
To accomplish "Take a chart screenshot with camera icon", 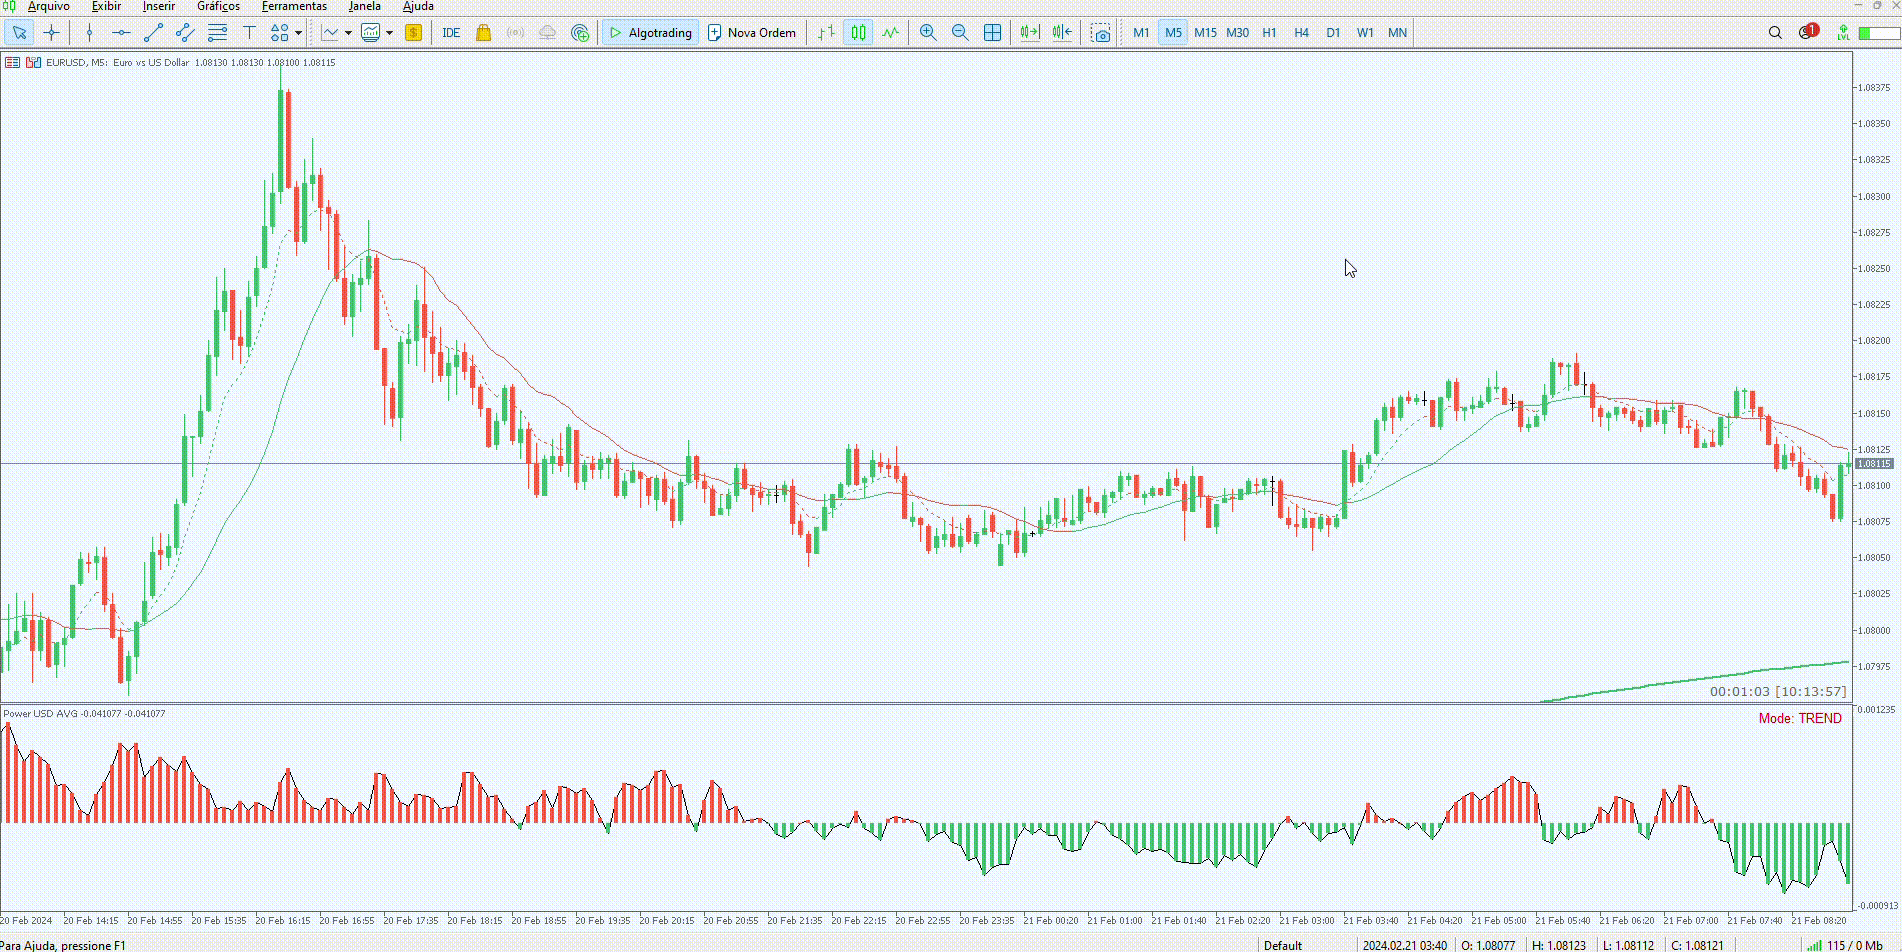I will coord(1101,33).
